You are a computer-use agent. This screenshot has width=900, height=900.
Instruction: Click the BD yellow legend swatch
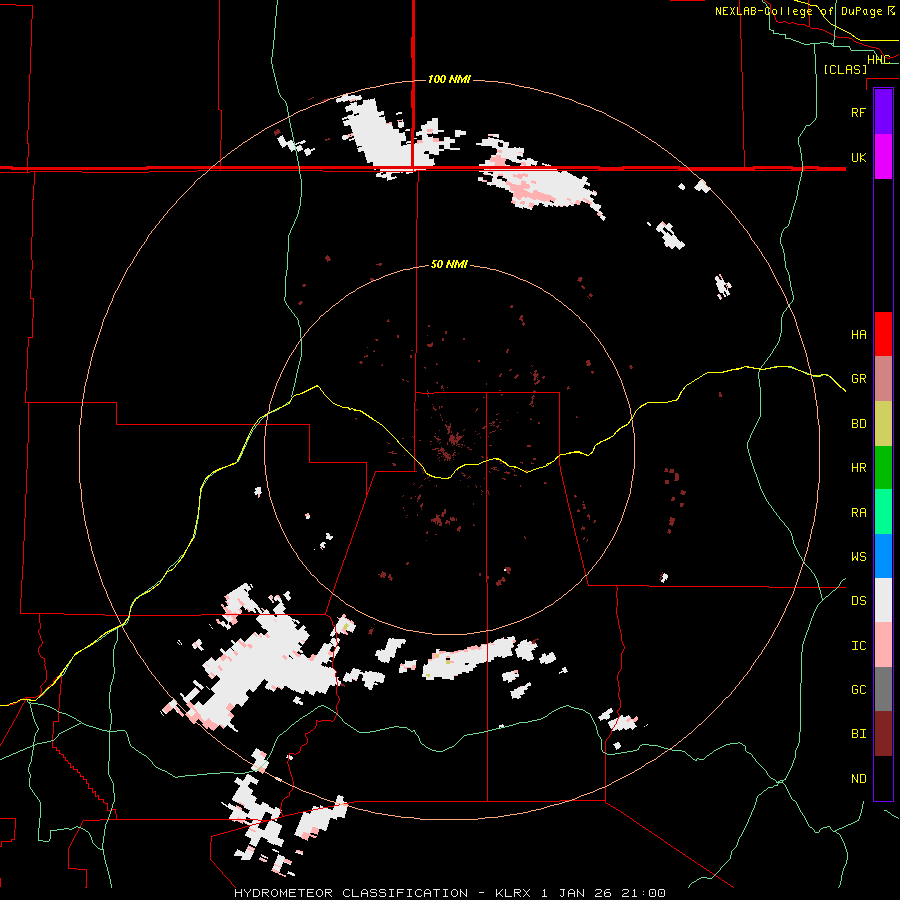(883, 424)
